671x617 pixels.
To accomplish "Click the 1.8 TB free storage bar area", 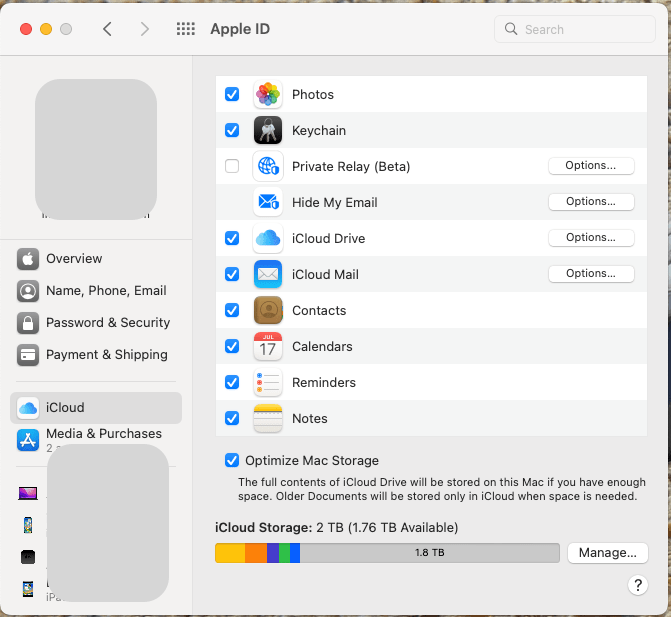I will click(x=430, y=553).
